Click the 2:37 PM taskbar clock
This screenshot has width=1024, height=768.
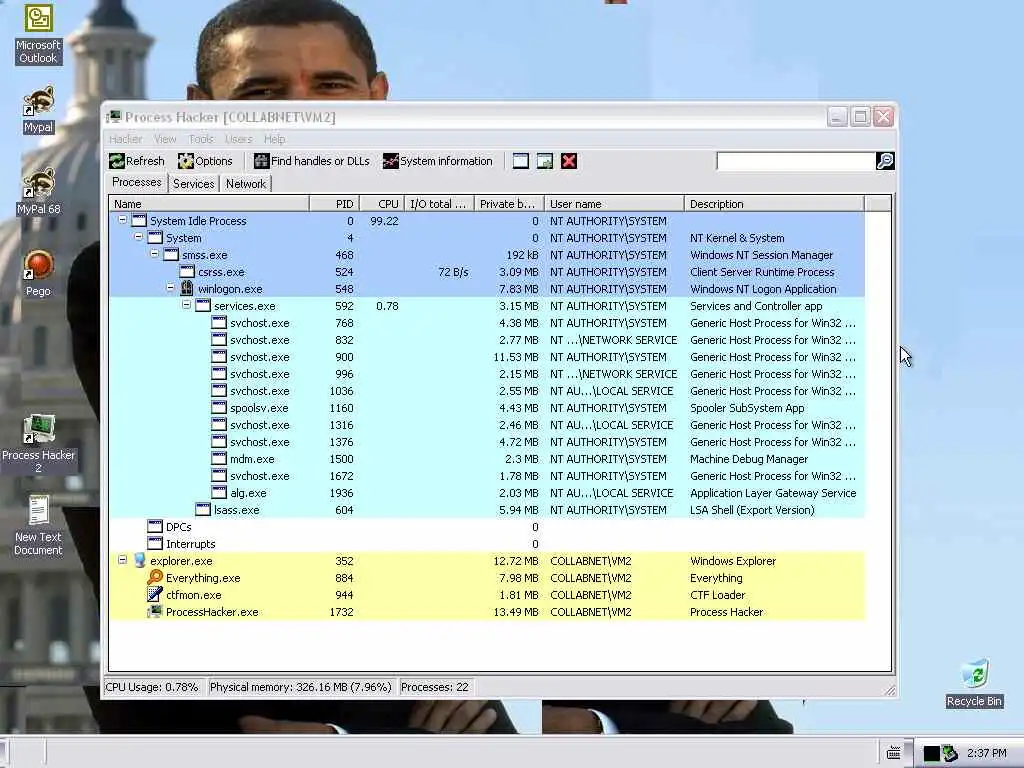tap(987, 753)
